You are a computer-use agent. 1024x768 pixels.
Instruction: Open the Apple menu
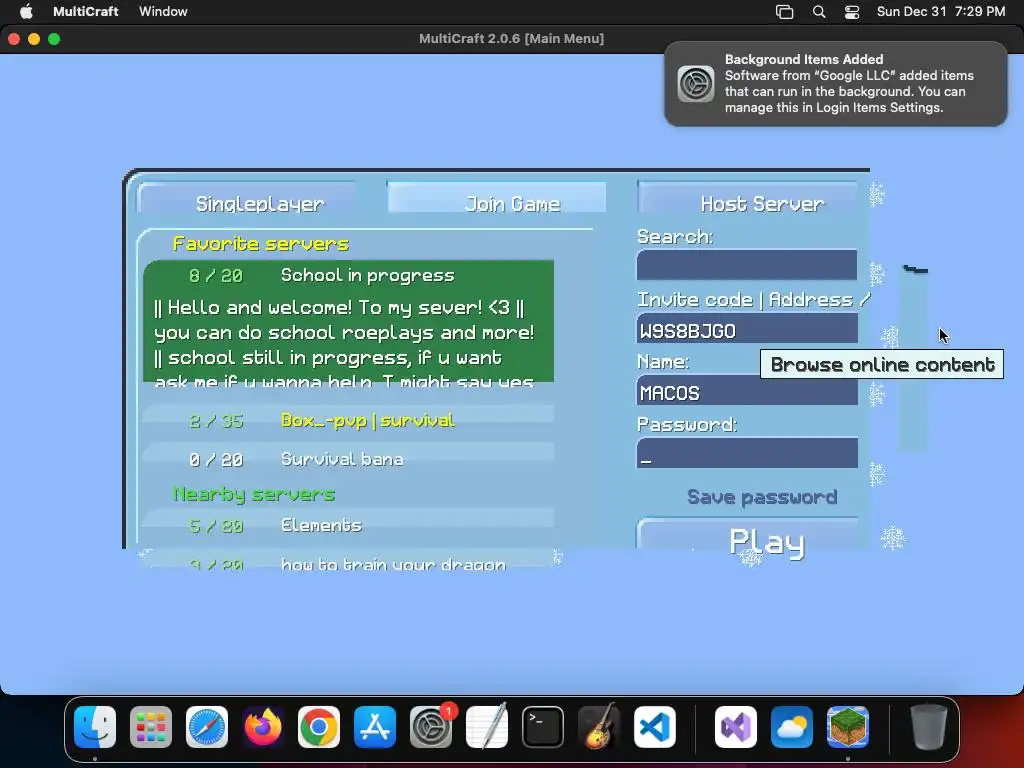coord(26,11)
